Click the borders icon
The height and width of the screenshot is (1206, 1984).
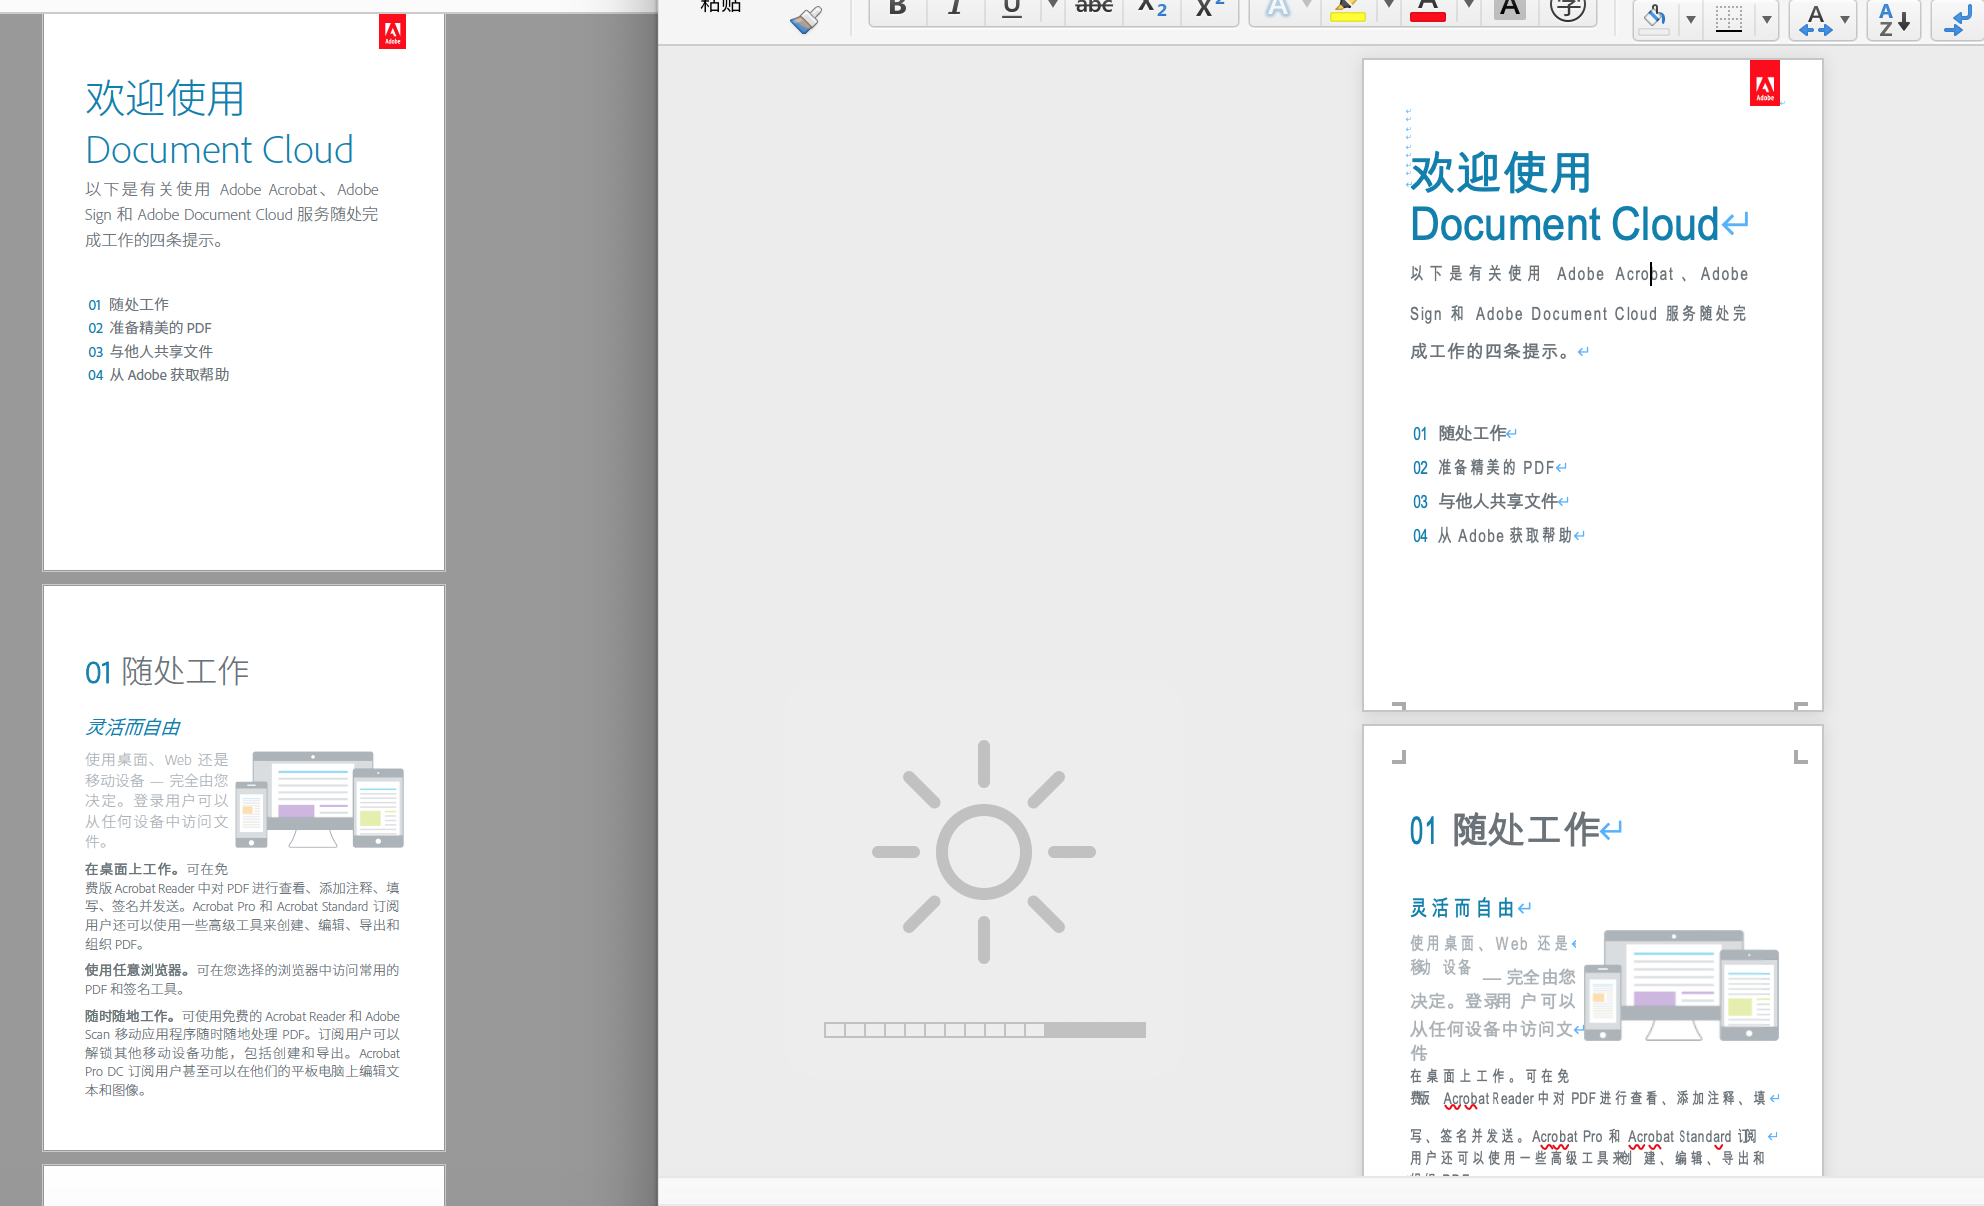[x=1729, y=18]
